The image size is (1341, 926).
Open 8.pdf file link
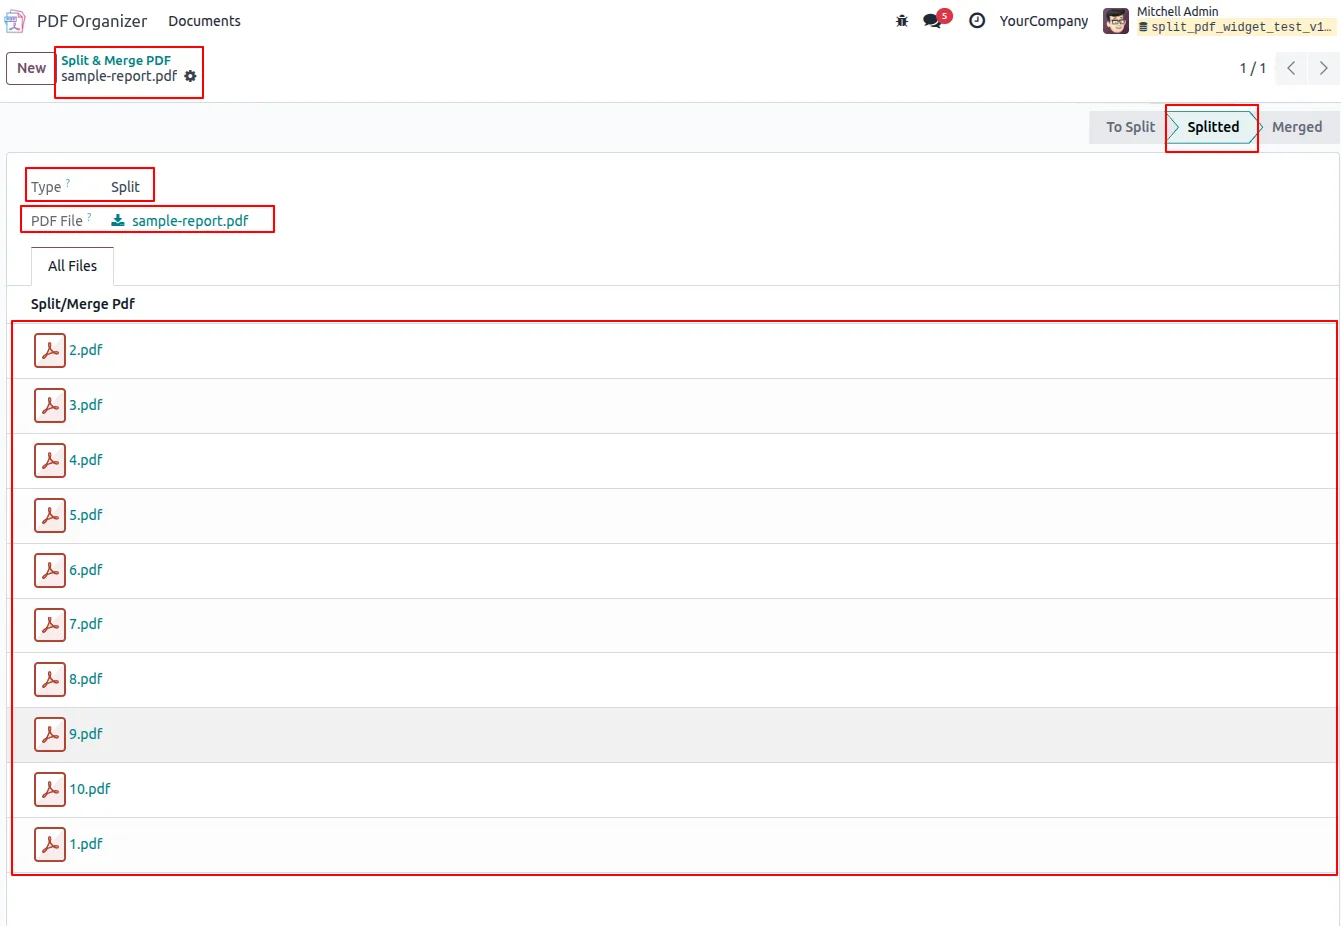86,679
